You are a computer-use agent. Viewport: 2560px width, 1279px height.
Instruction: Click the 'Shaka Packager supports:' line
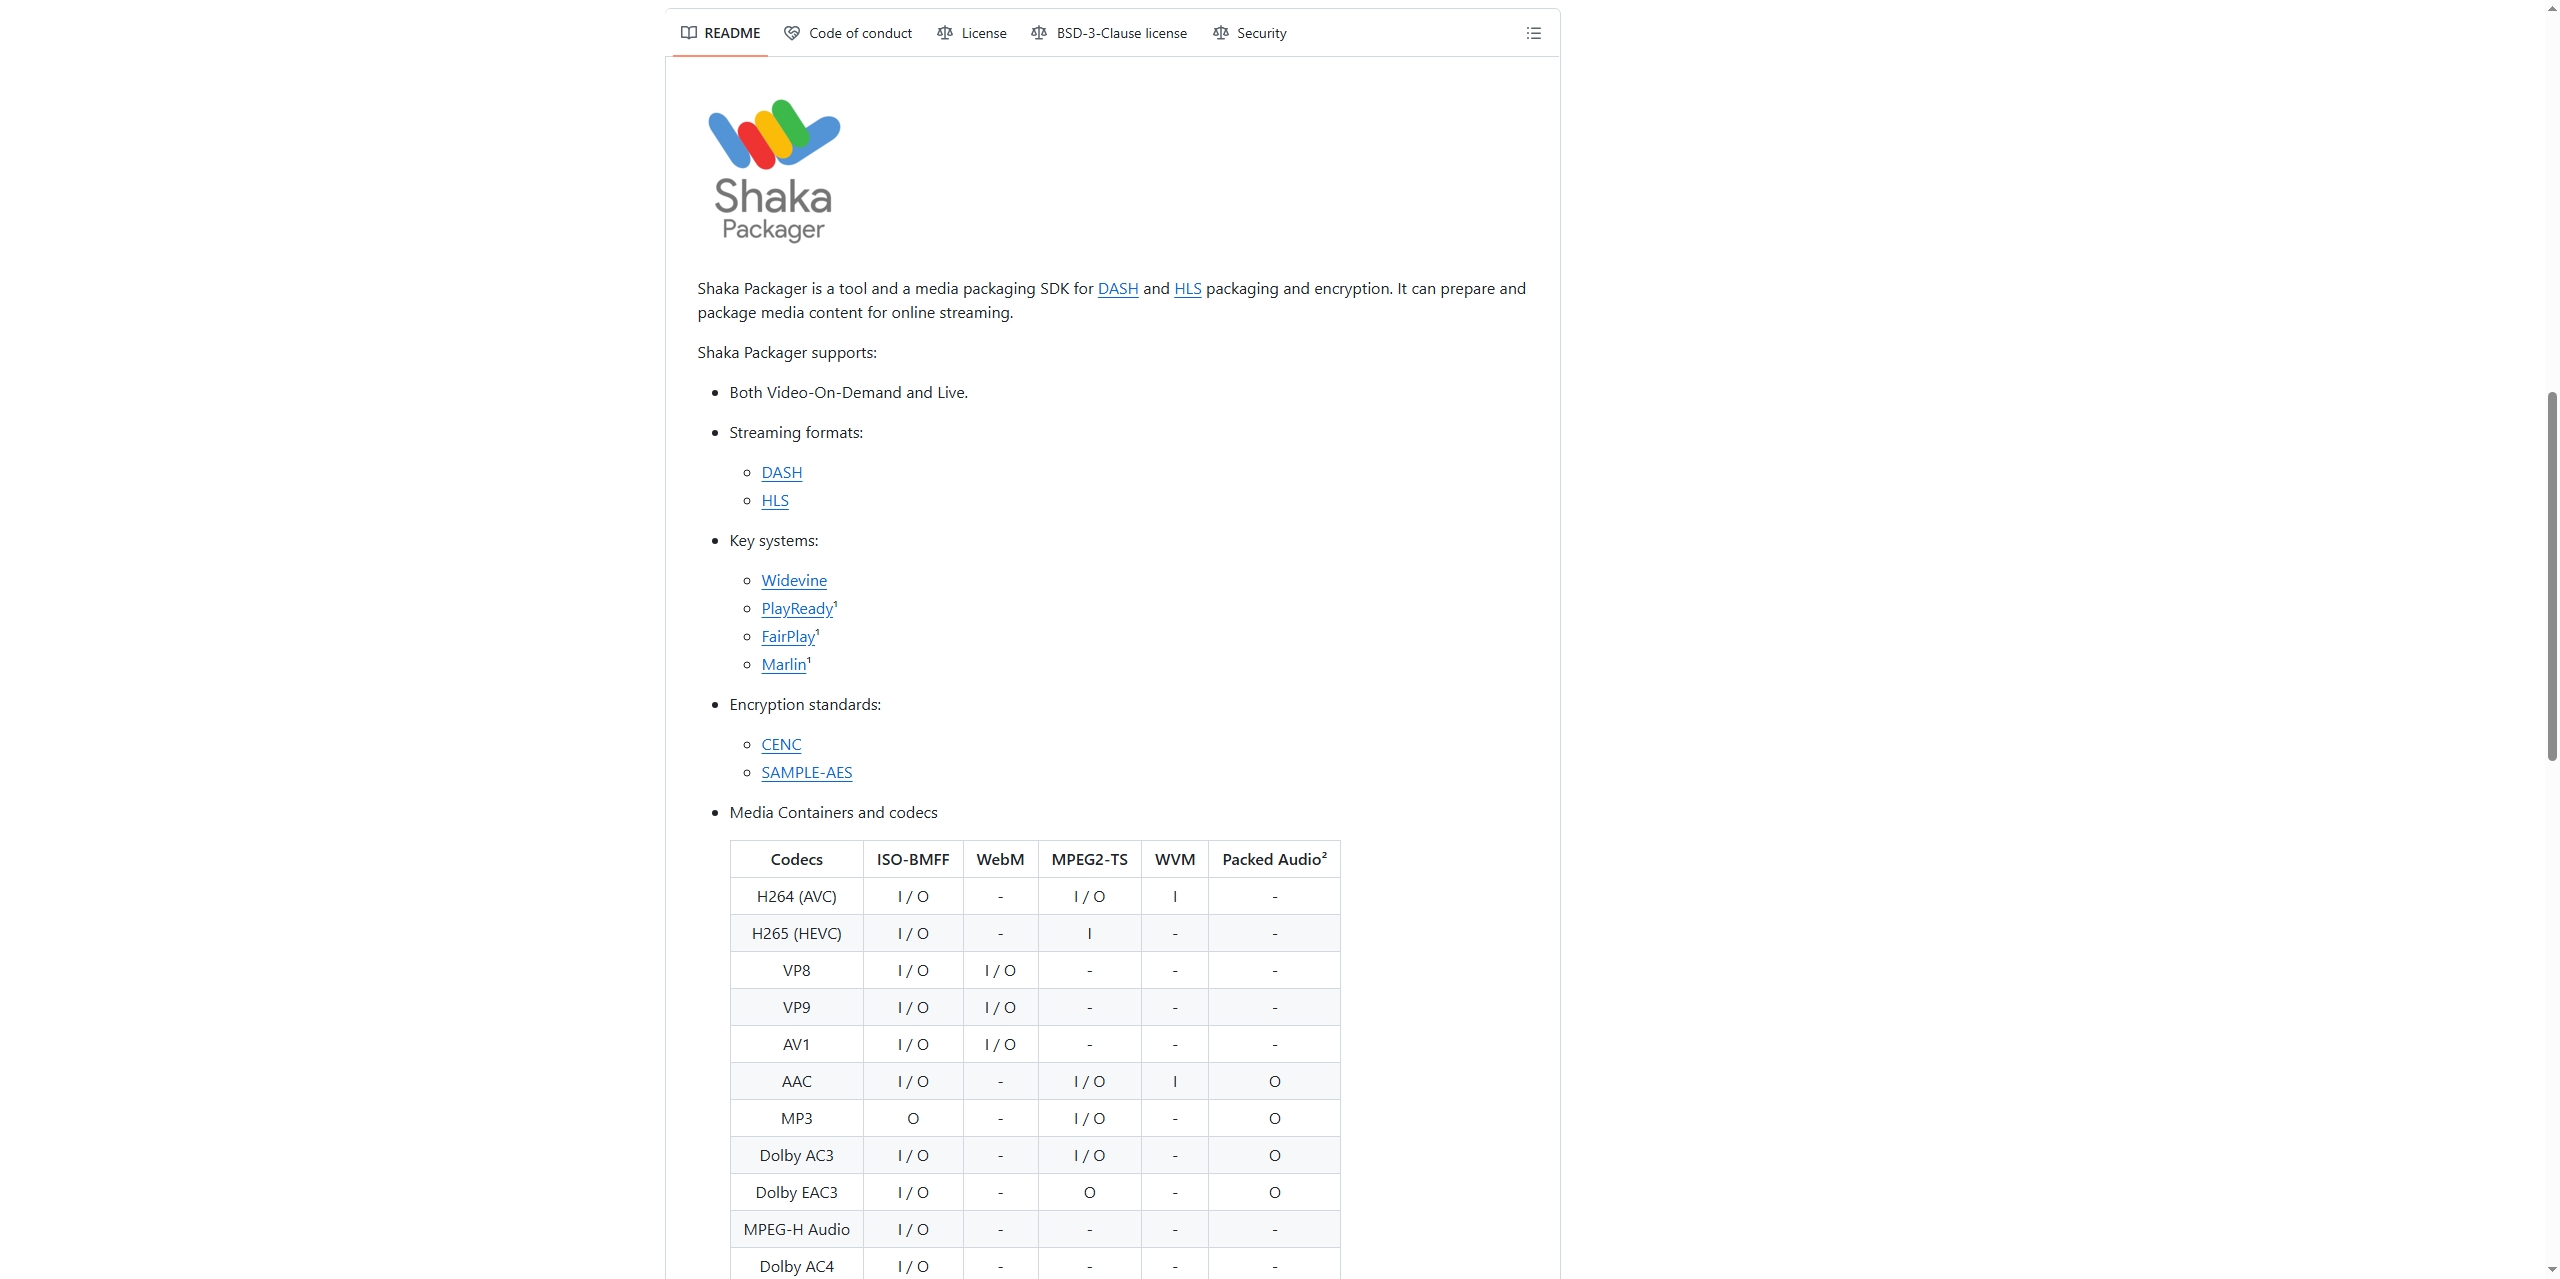point(787,353)
